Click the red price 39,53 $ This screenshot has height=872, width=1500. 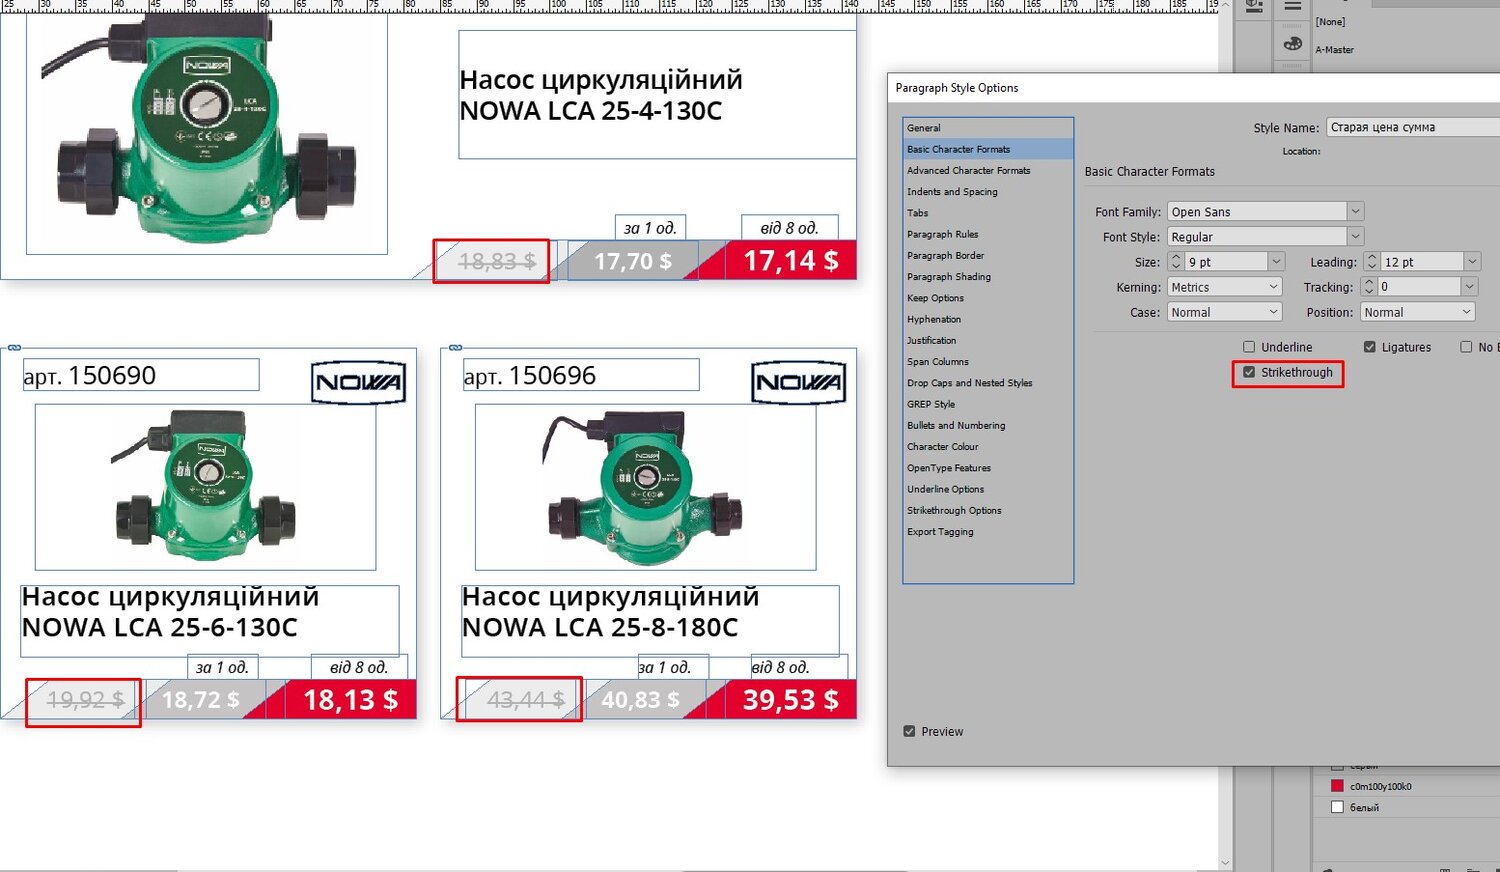[x=790, y=700]
